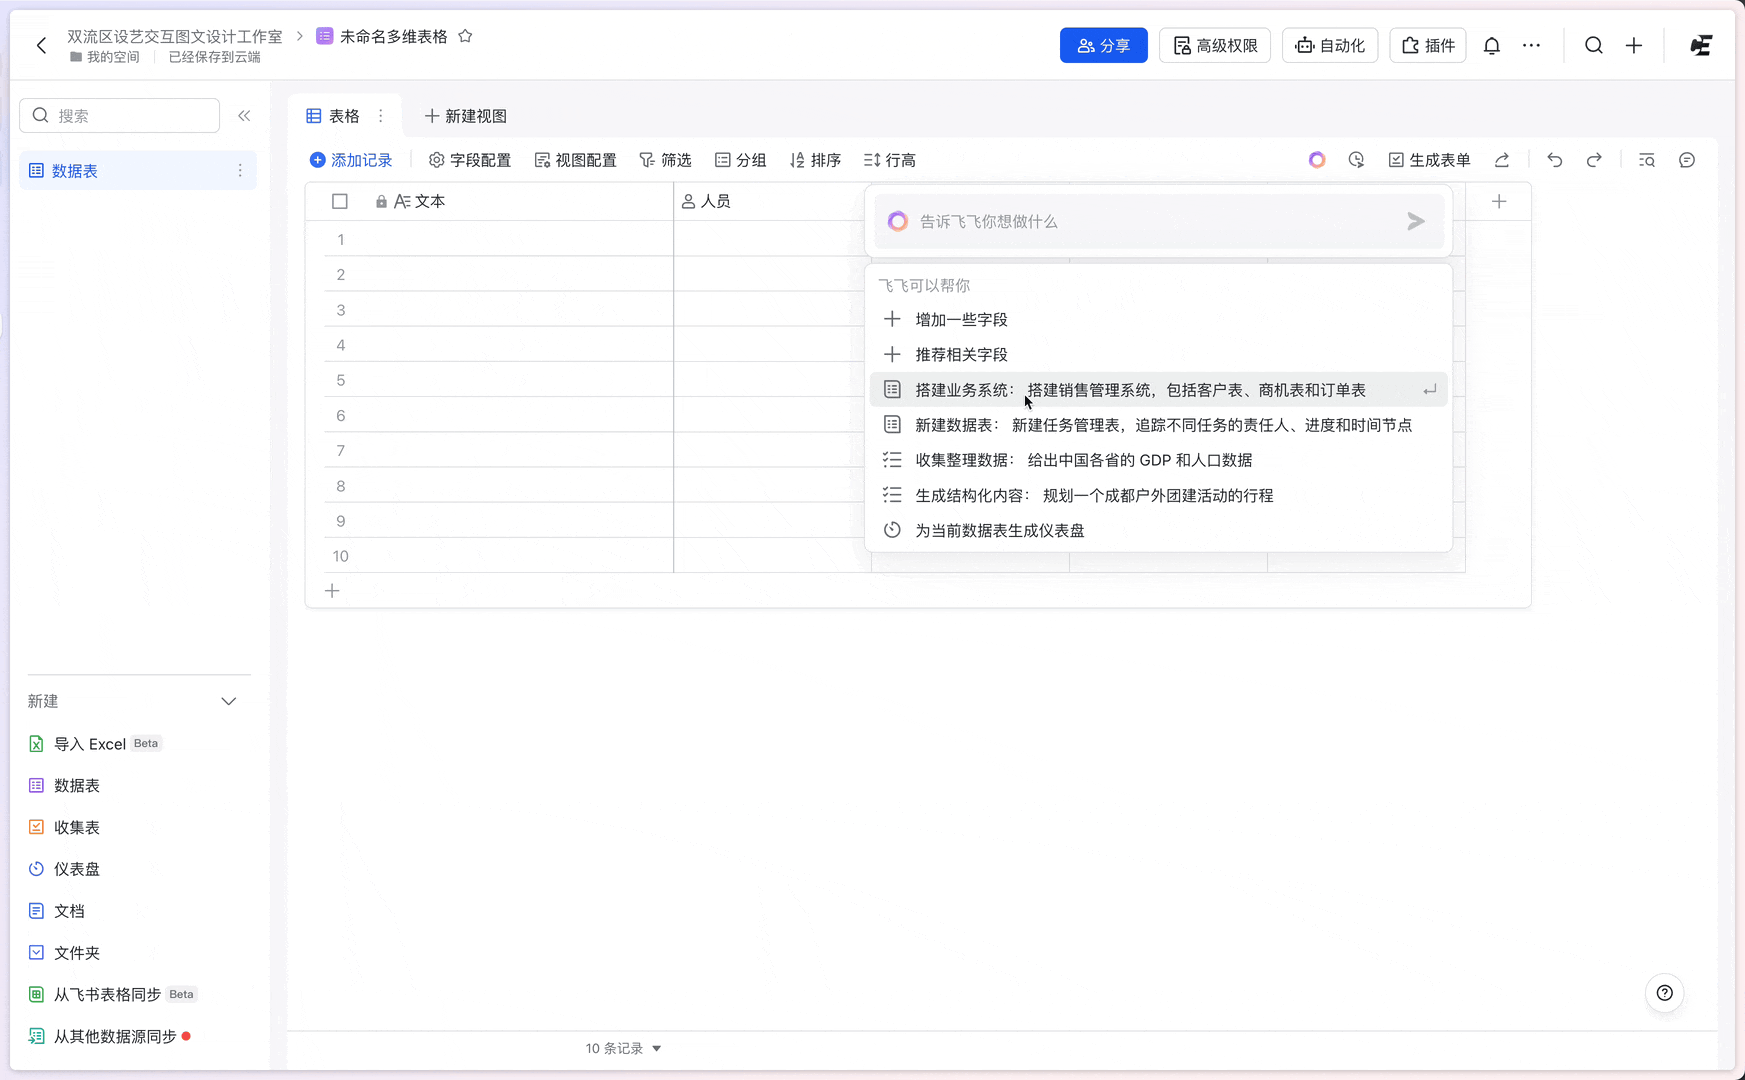Click the 筛选 filter toolbar item

pos(665,160)
